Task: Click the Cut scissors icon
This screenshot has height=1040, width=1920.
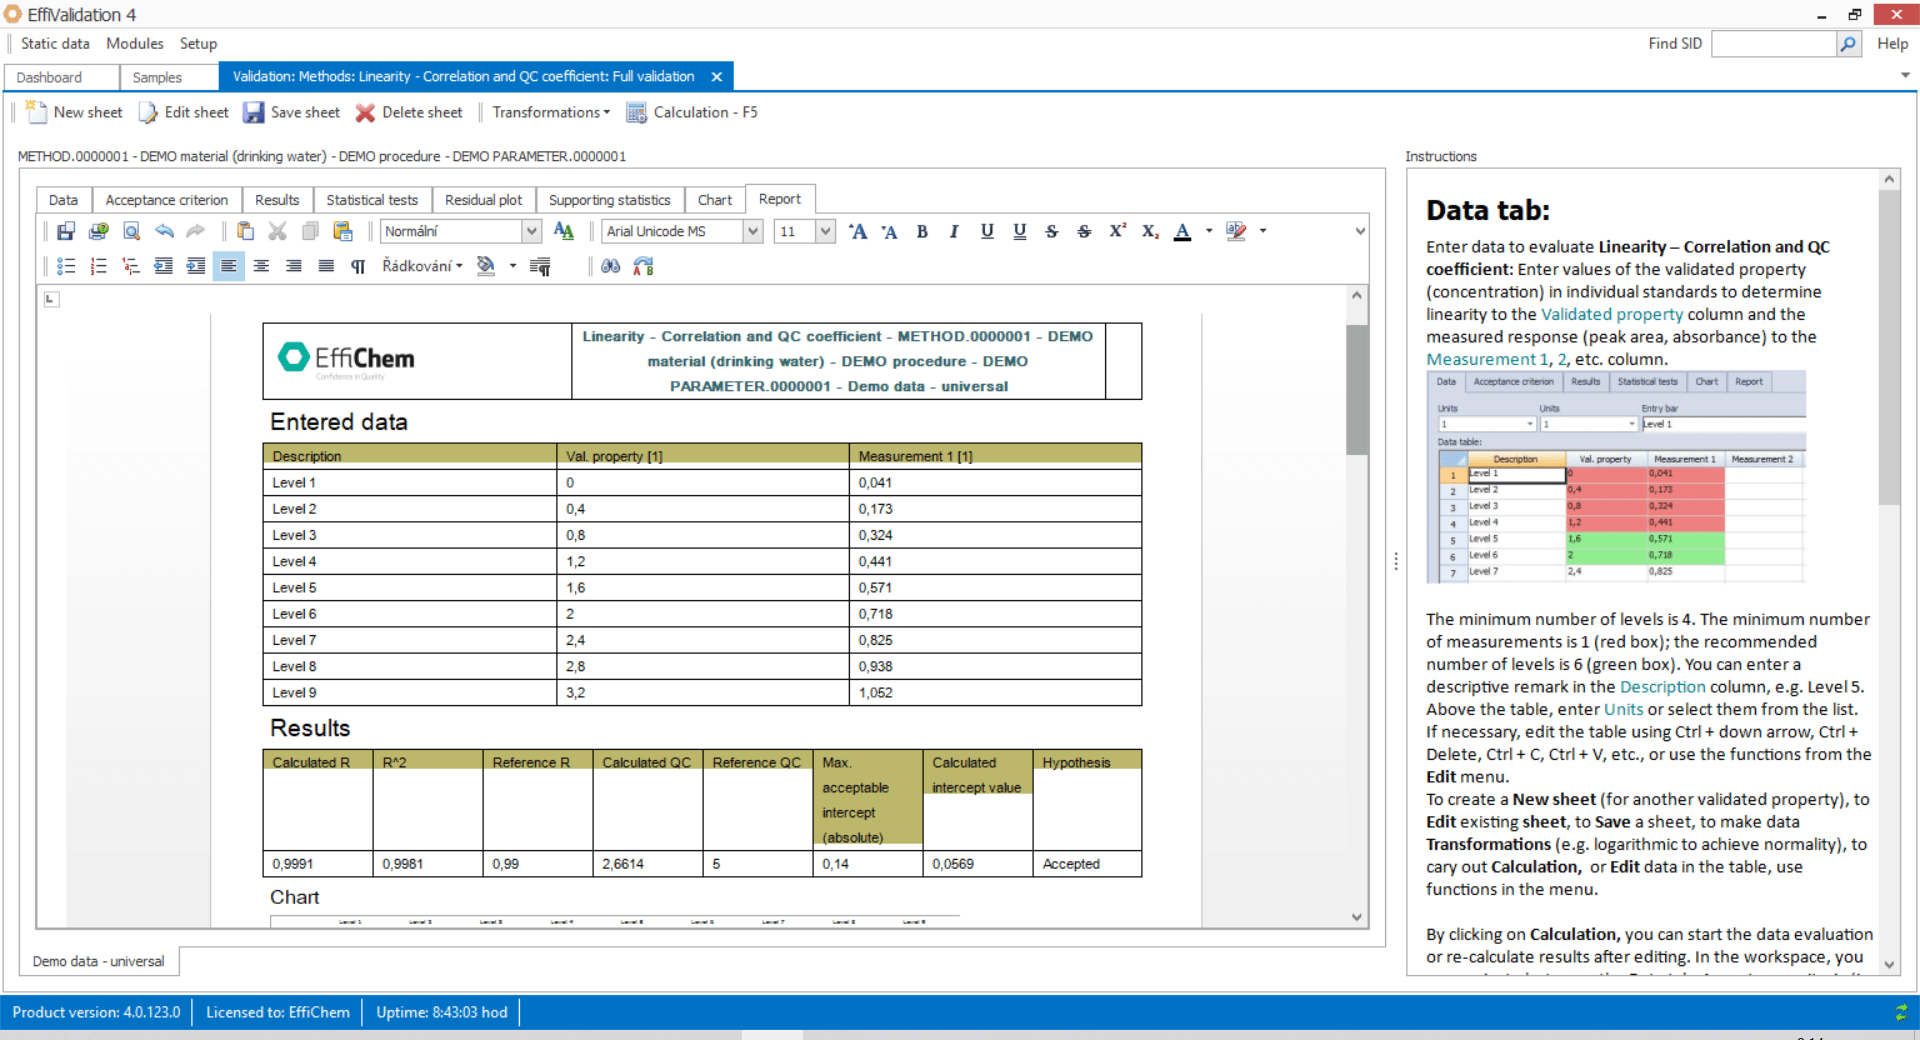Action: tap(276, 231)
